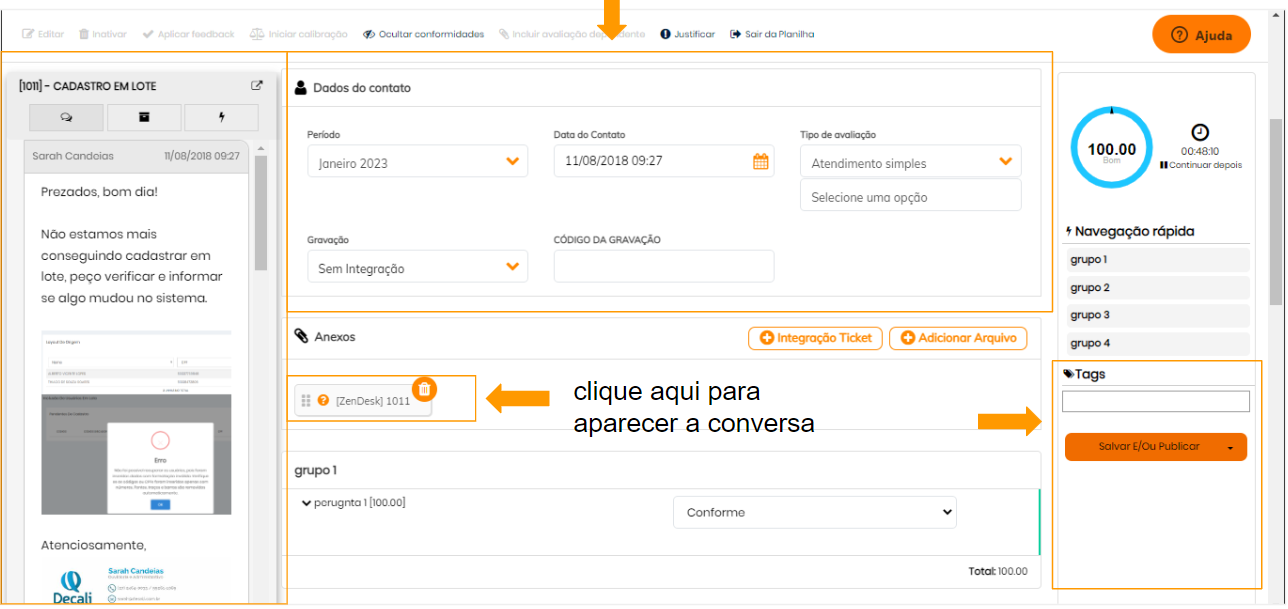This screenshot has width=1288, height=609.
Task: Click Justificar in the toolbar
Action: coord(687,34)
